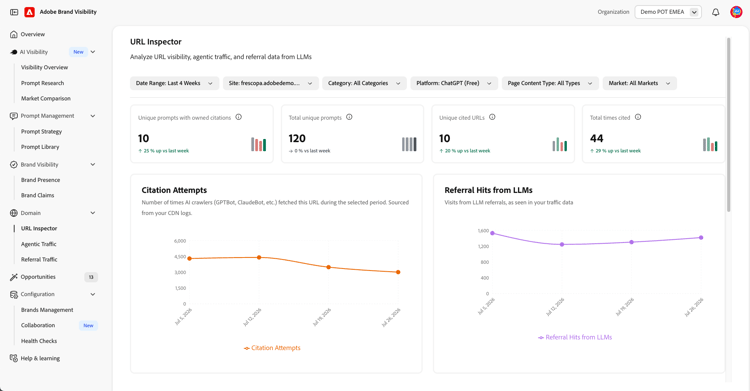The image size is (750, 391).
Task: Go to Overview in the sidebar
Action: point(33,34)
